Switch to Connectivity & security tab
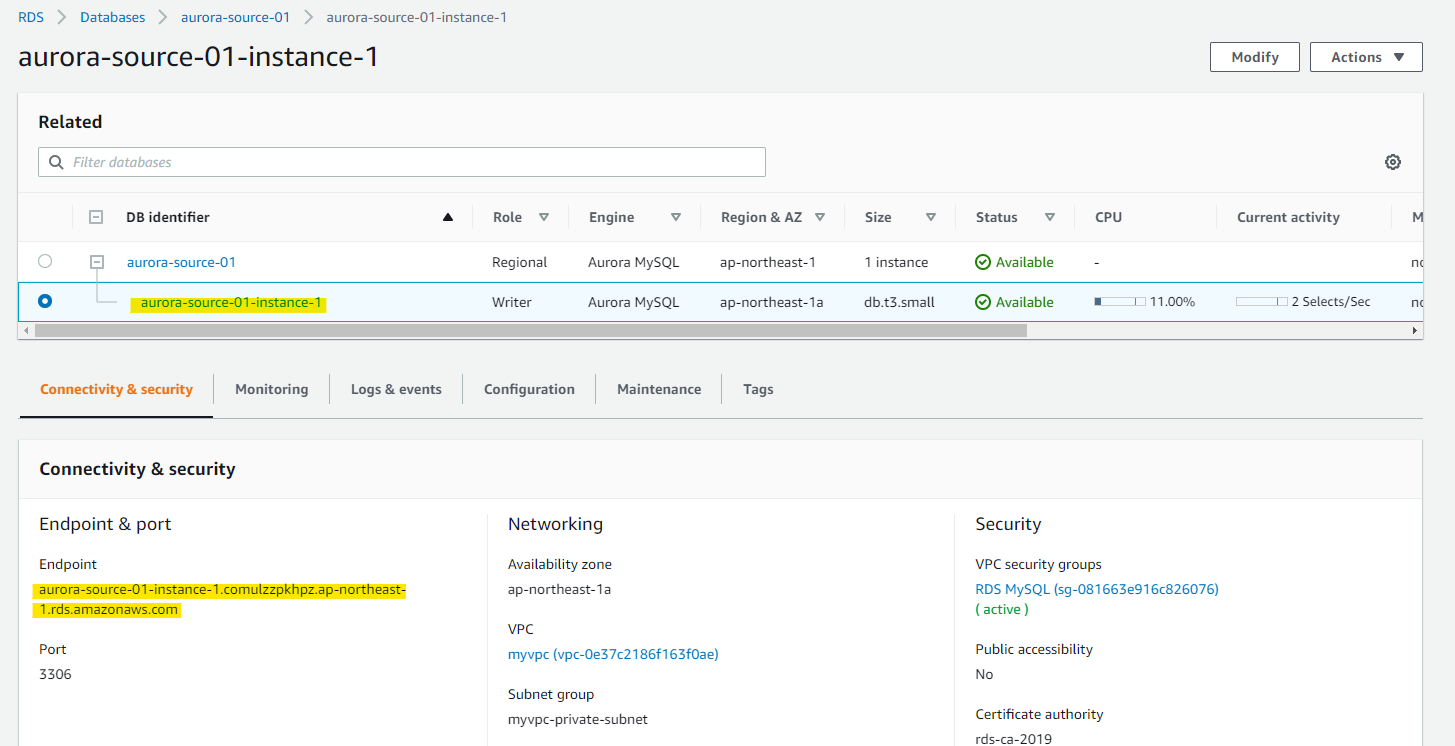 point(116,389)
